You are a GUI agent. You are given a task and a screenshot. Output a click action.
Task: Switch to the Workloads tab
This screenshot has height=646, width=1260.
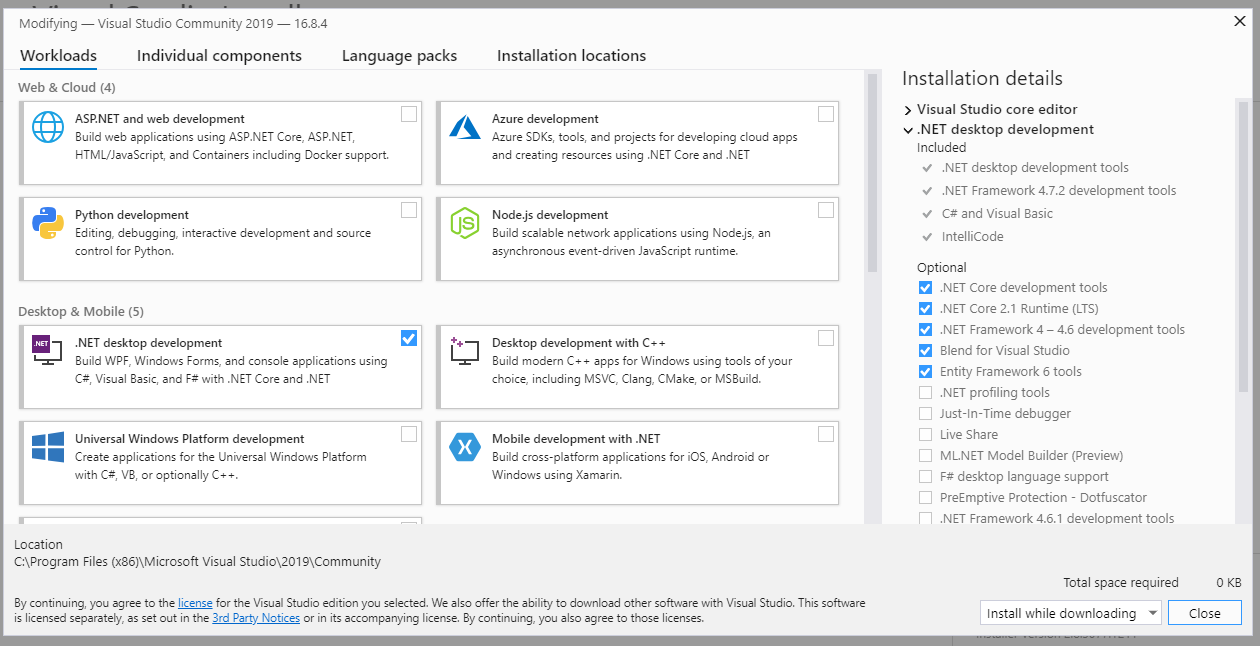tap(58, 56)
